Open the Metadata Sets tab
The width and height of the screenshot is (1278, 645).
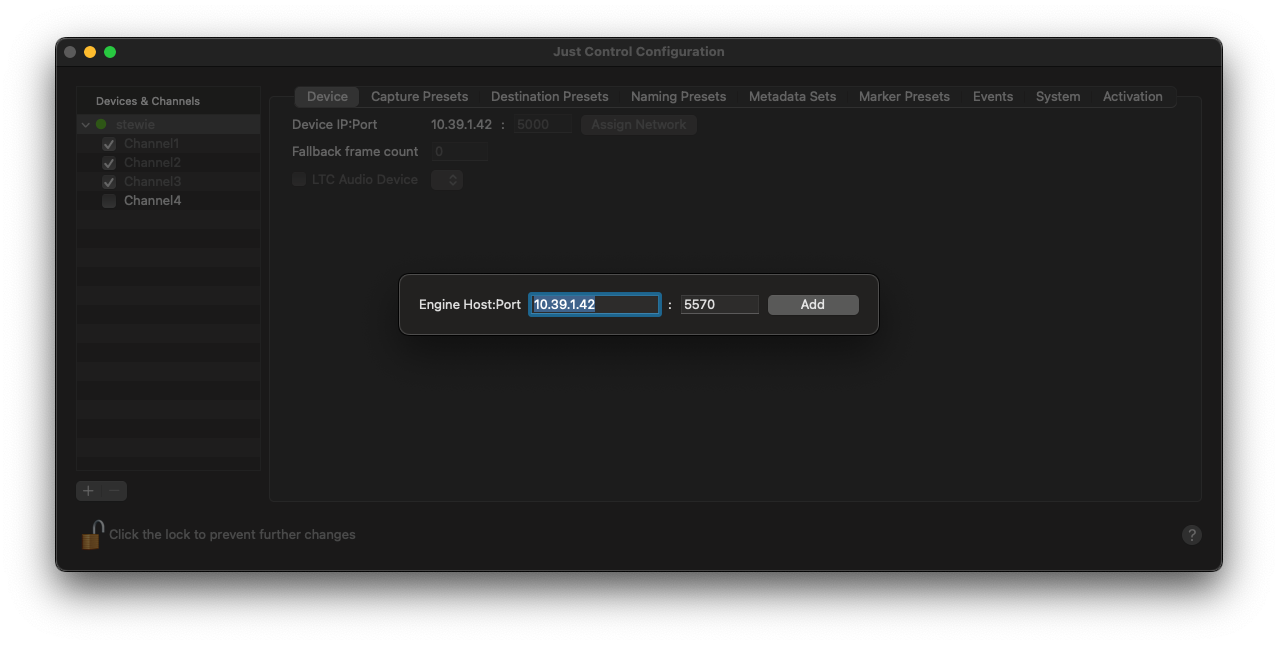[x=792, y=97]
